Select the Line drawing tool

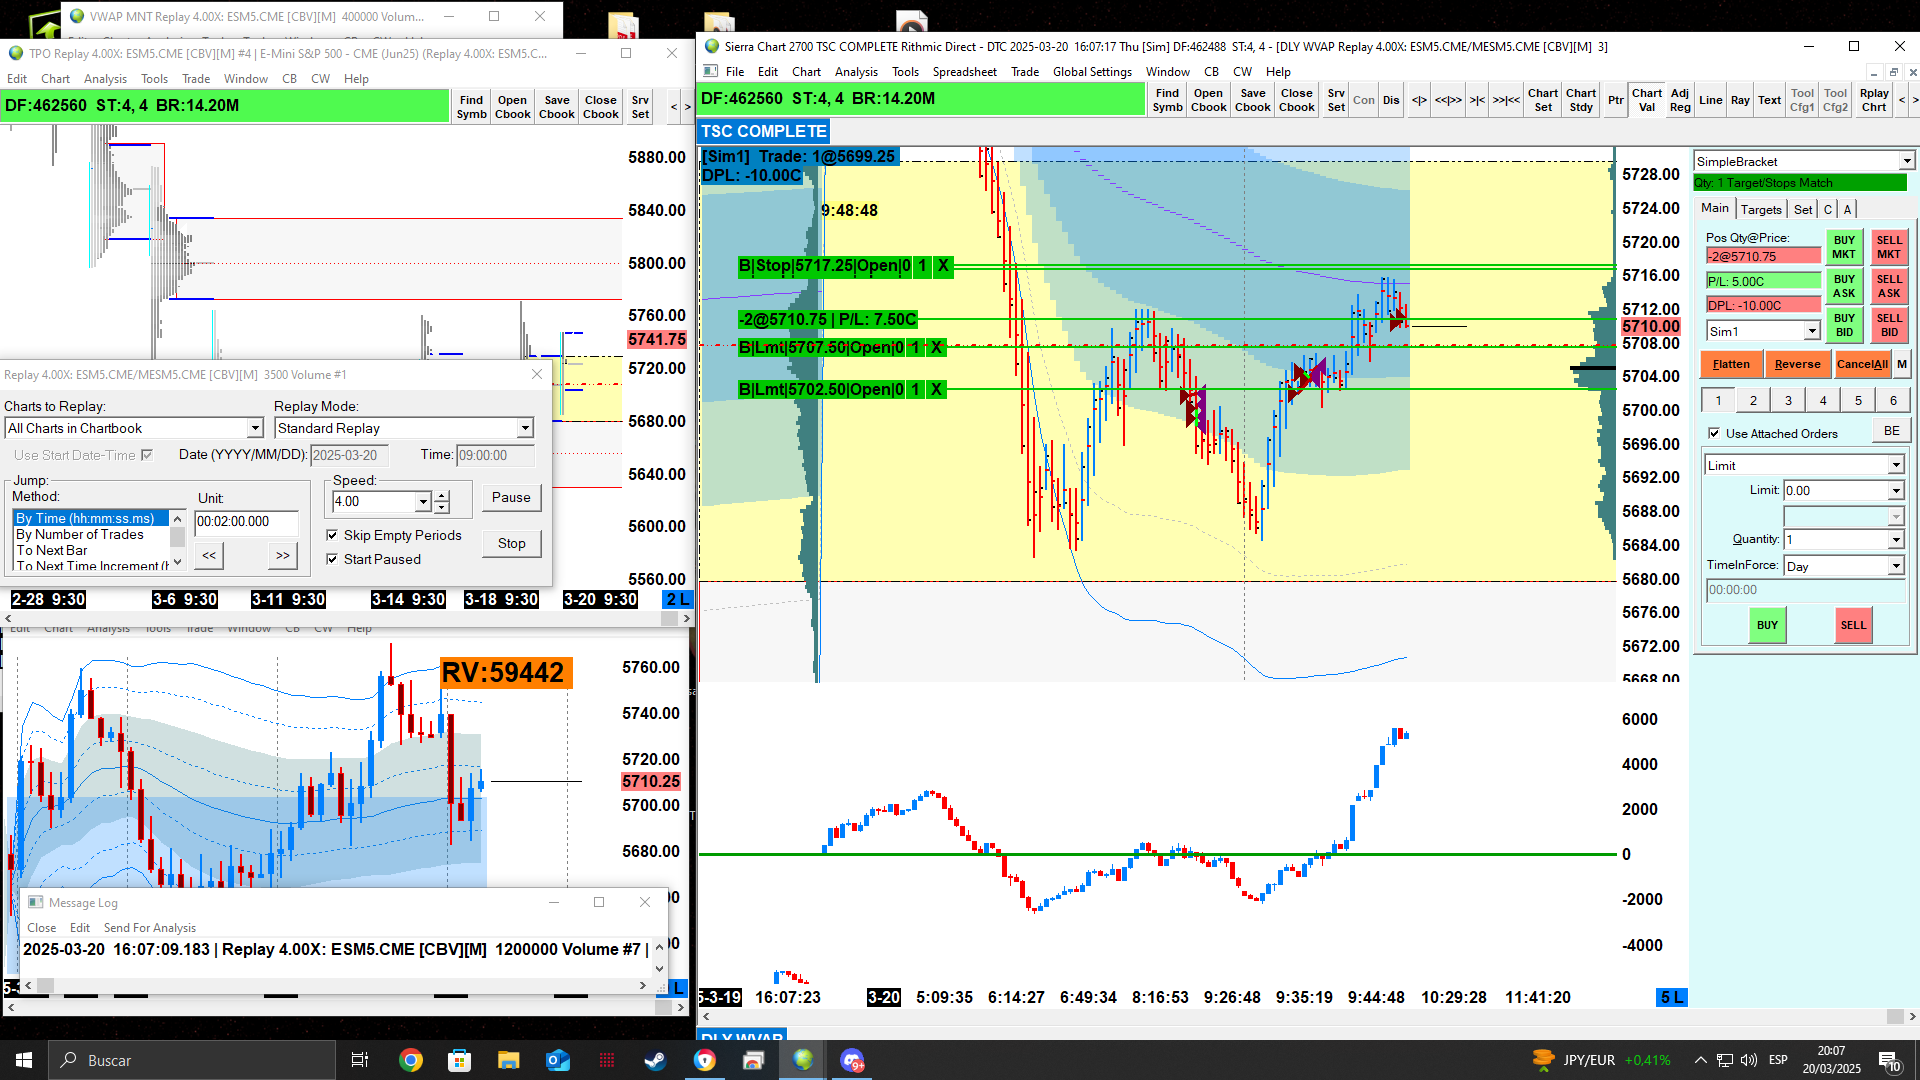point(1710,100)
